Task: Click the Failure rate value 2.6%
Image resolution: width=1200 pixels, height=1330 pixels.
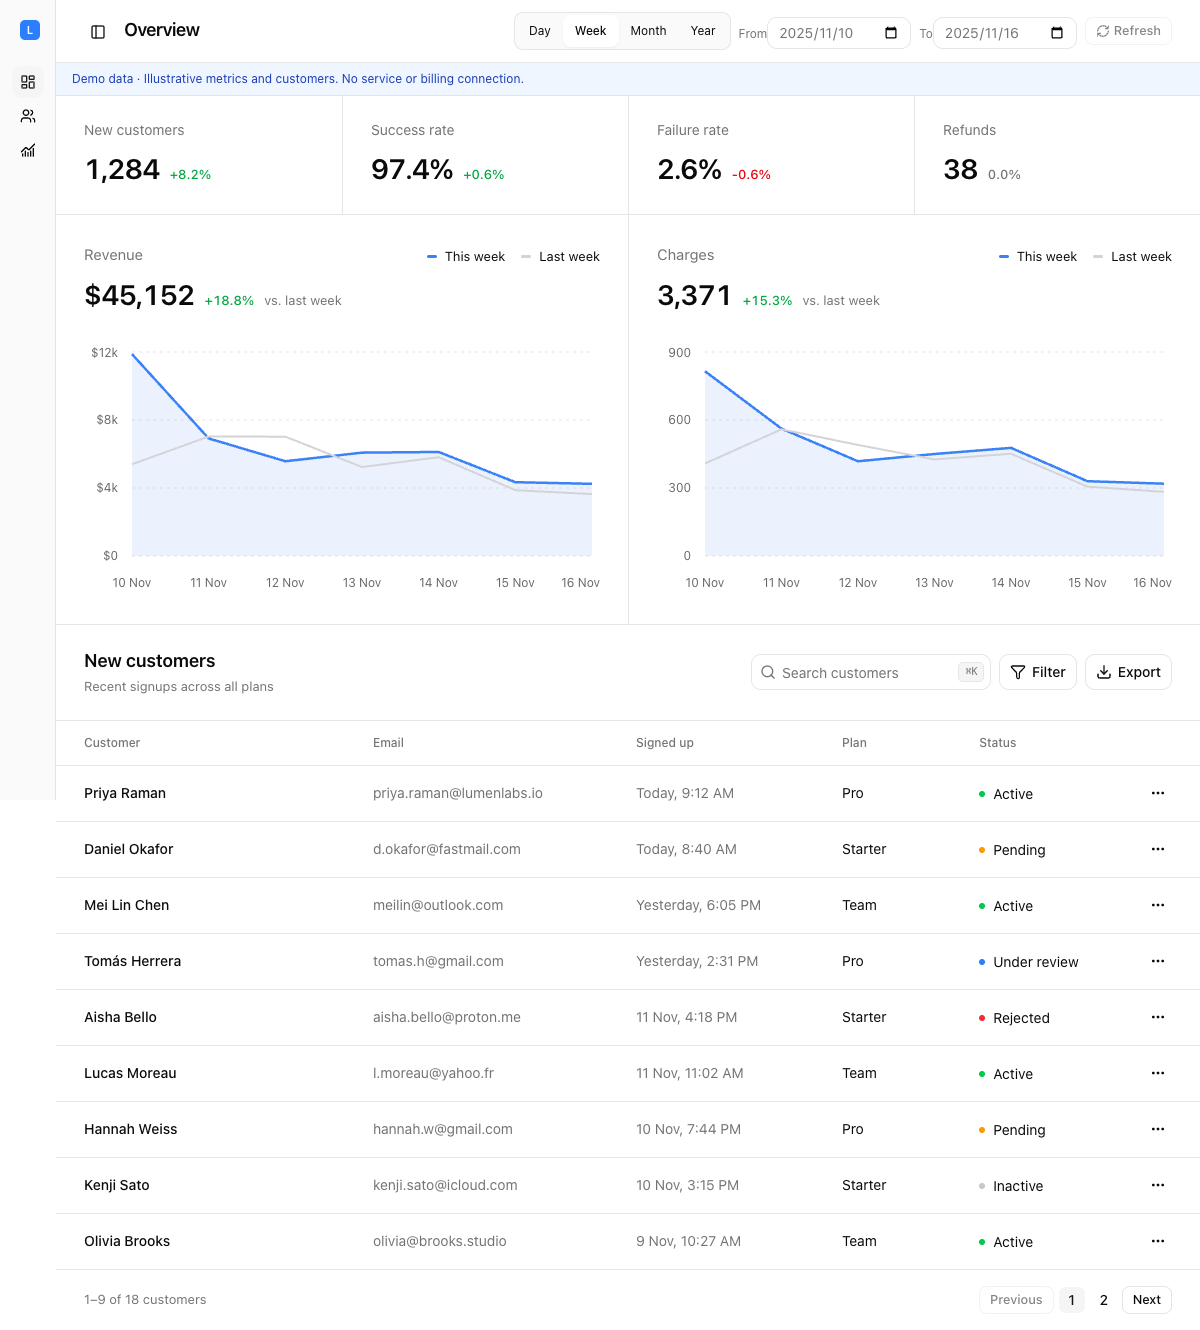Action: [689, 170]
